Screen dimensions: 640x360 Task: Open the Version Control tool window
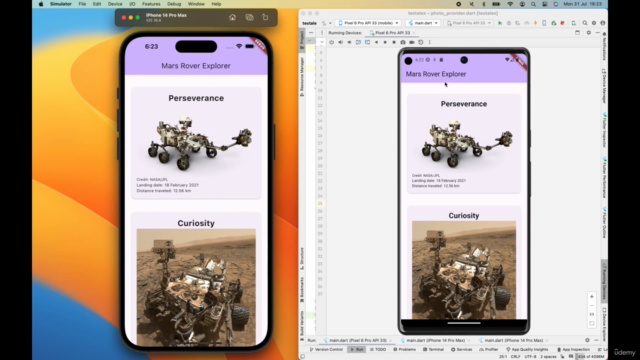[326, 349]
